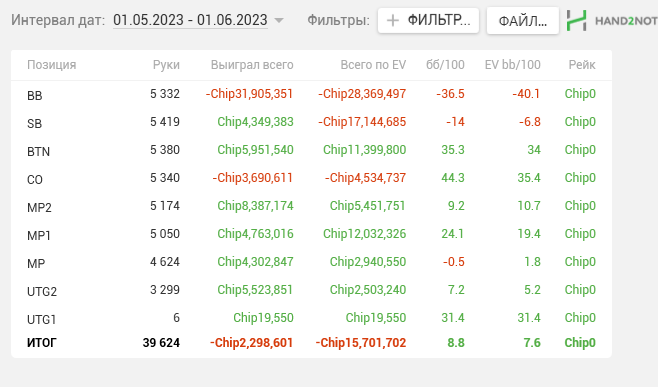Select the BTN position row
658x387 pixels.
(311, 150)
